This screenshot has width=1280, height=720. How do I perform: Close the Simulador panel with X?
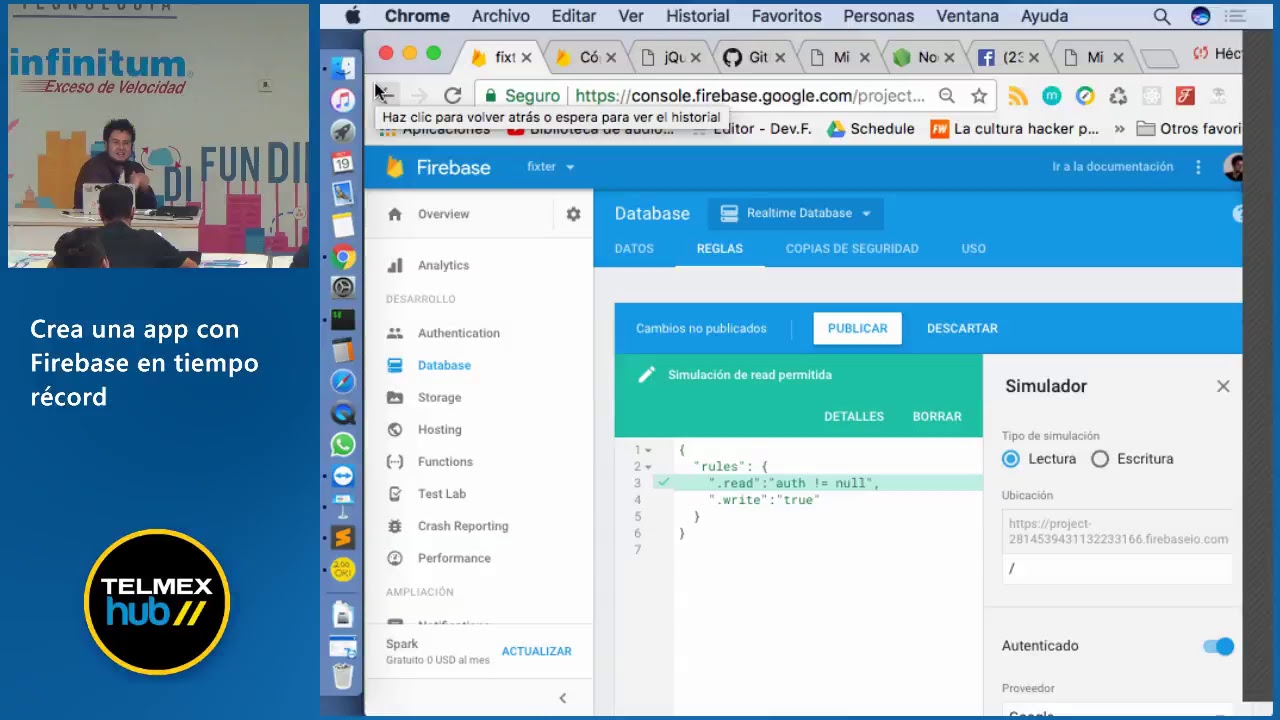pos(1223,386)
